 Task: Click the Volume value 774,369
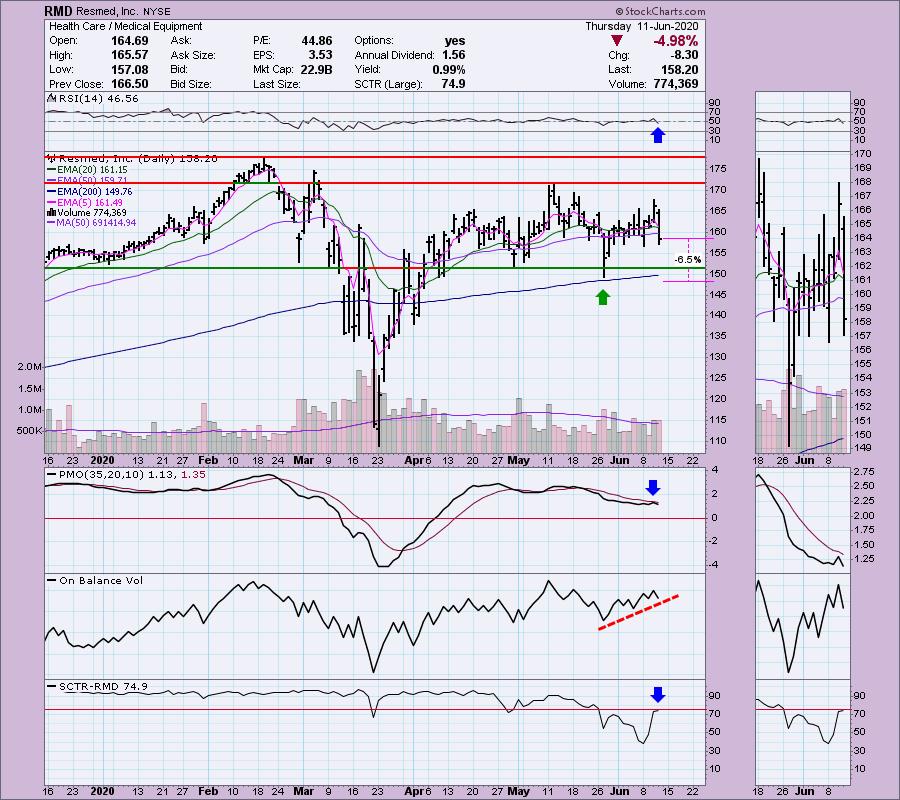tap(676, 84)
